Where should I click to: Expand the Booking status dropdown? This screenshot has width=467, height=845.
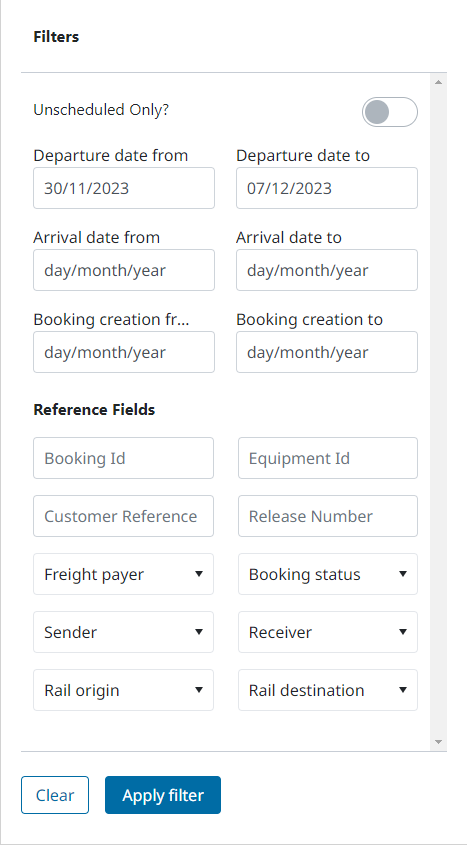click(x=327, y=574)
